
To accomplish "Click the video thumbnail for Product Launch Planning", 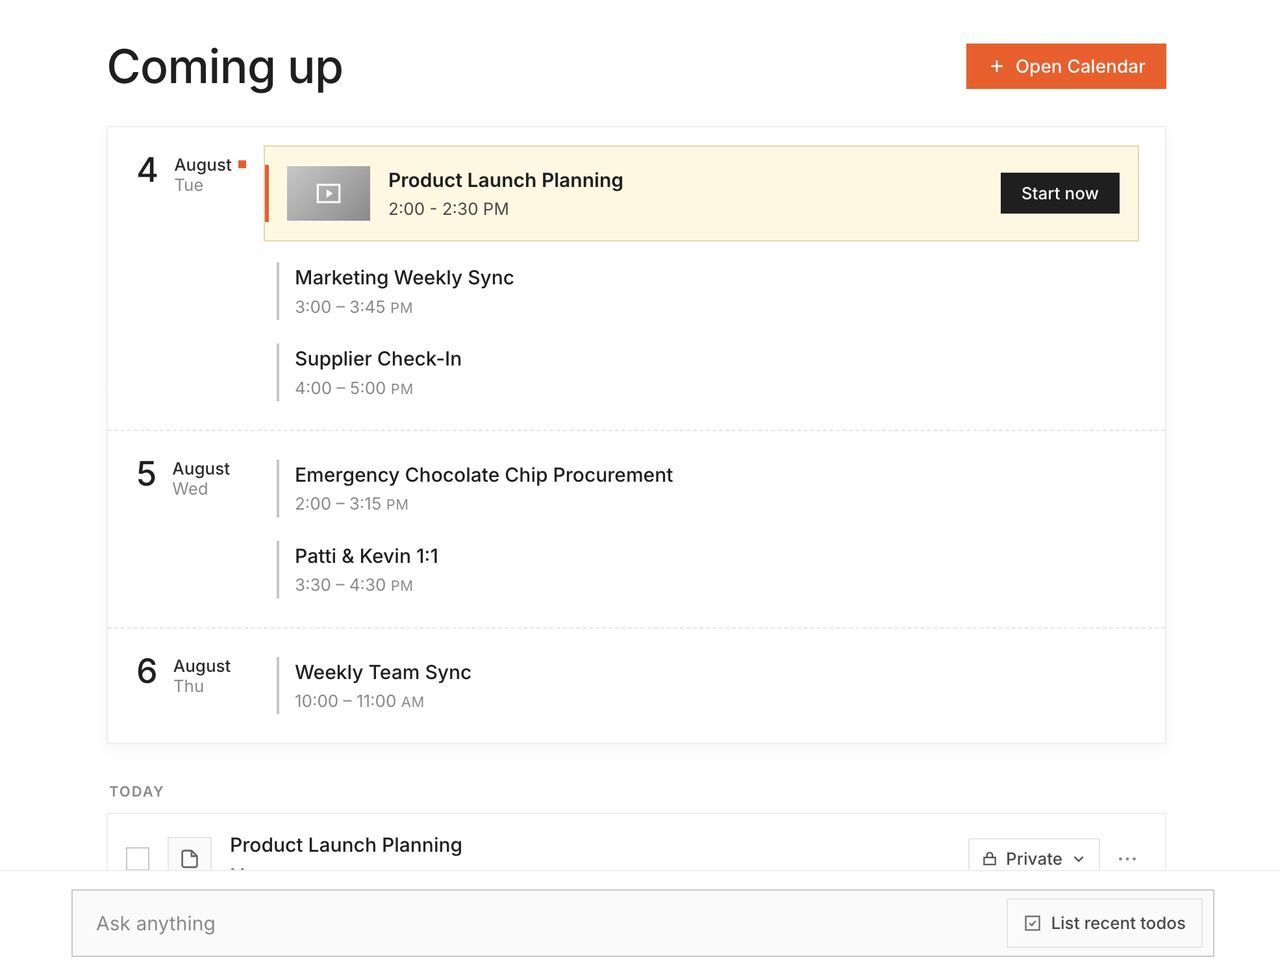I will pos(328,193).
